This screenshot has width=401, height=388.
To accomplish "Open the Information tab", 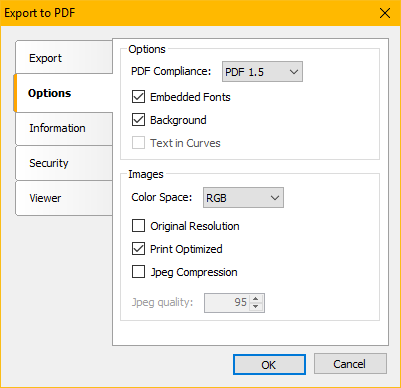I will tap(64, 128).
